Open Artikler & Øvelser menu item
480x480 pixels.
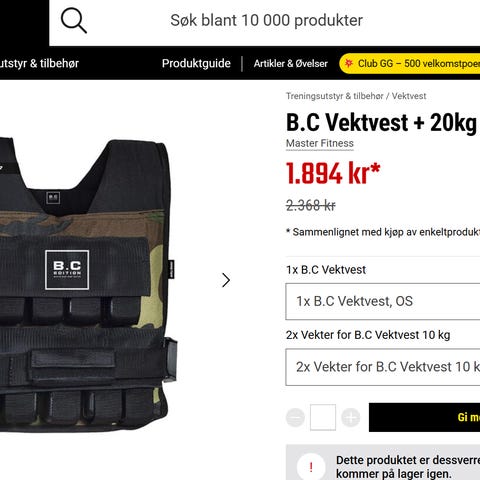click(x=291, y=63)
